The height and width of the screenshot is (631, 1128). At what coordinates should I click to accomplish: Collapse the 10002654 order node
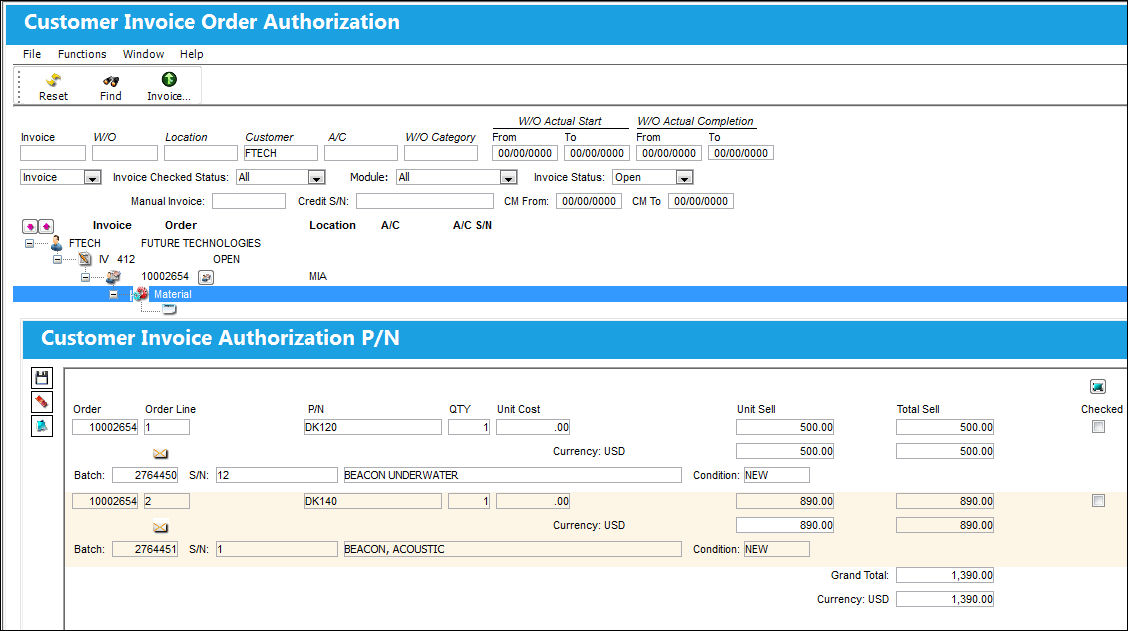pyautogui.click(x=86, y=277)
